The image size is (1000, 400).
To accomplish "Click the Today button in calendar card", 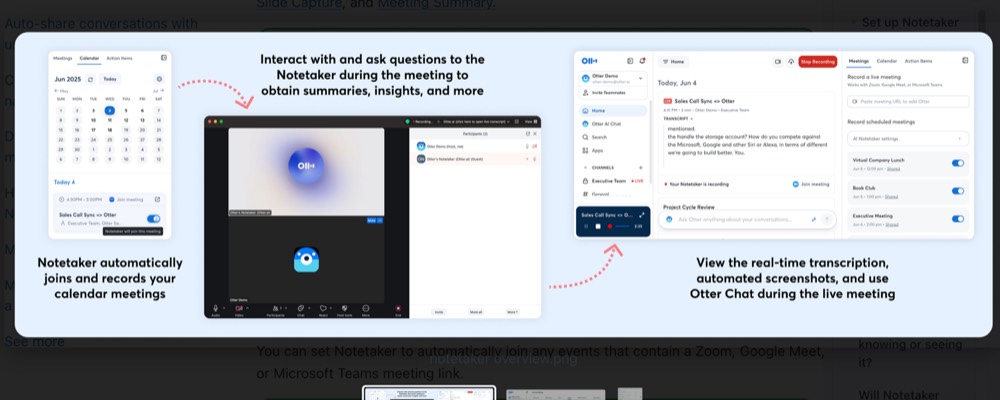I will point(110,79).
